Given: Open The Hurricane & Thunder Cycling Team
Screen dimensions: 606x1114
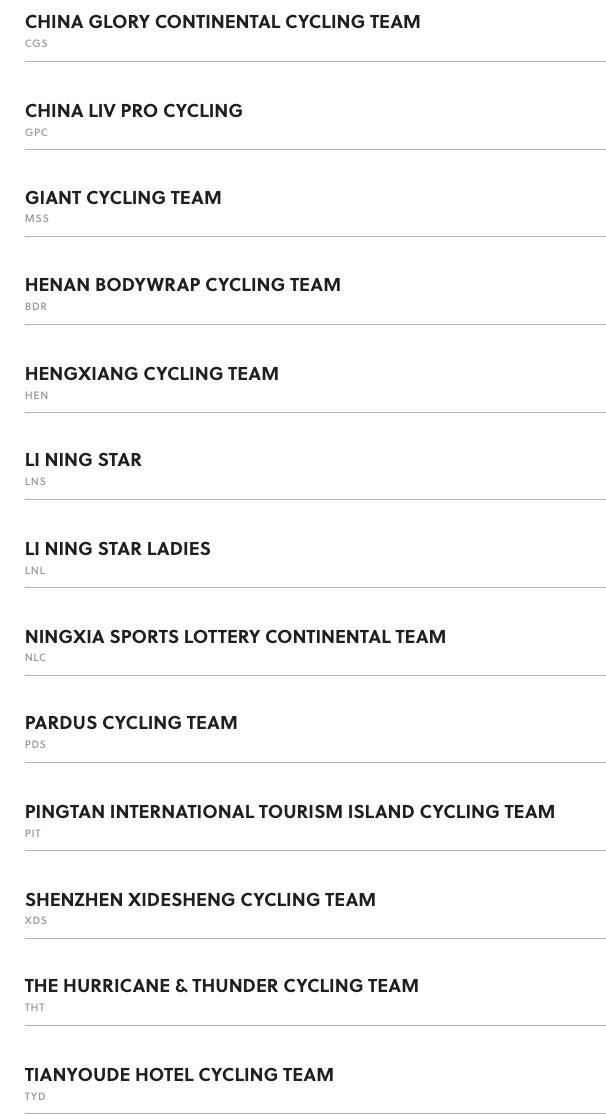Looking at the screenshot, I should point(222,986).
